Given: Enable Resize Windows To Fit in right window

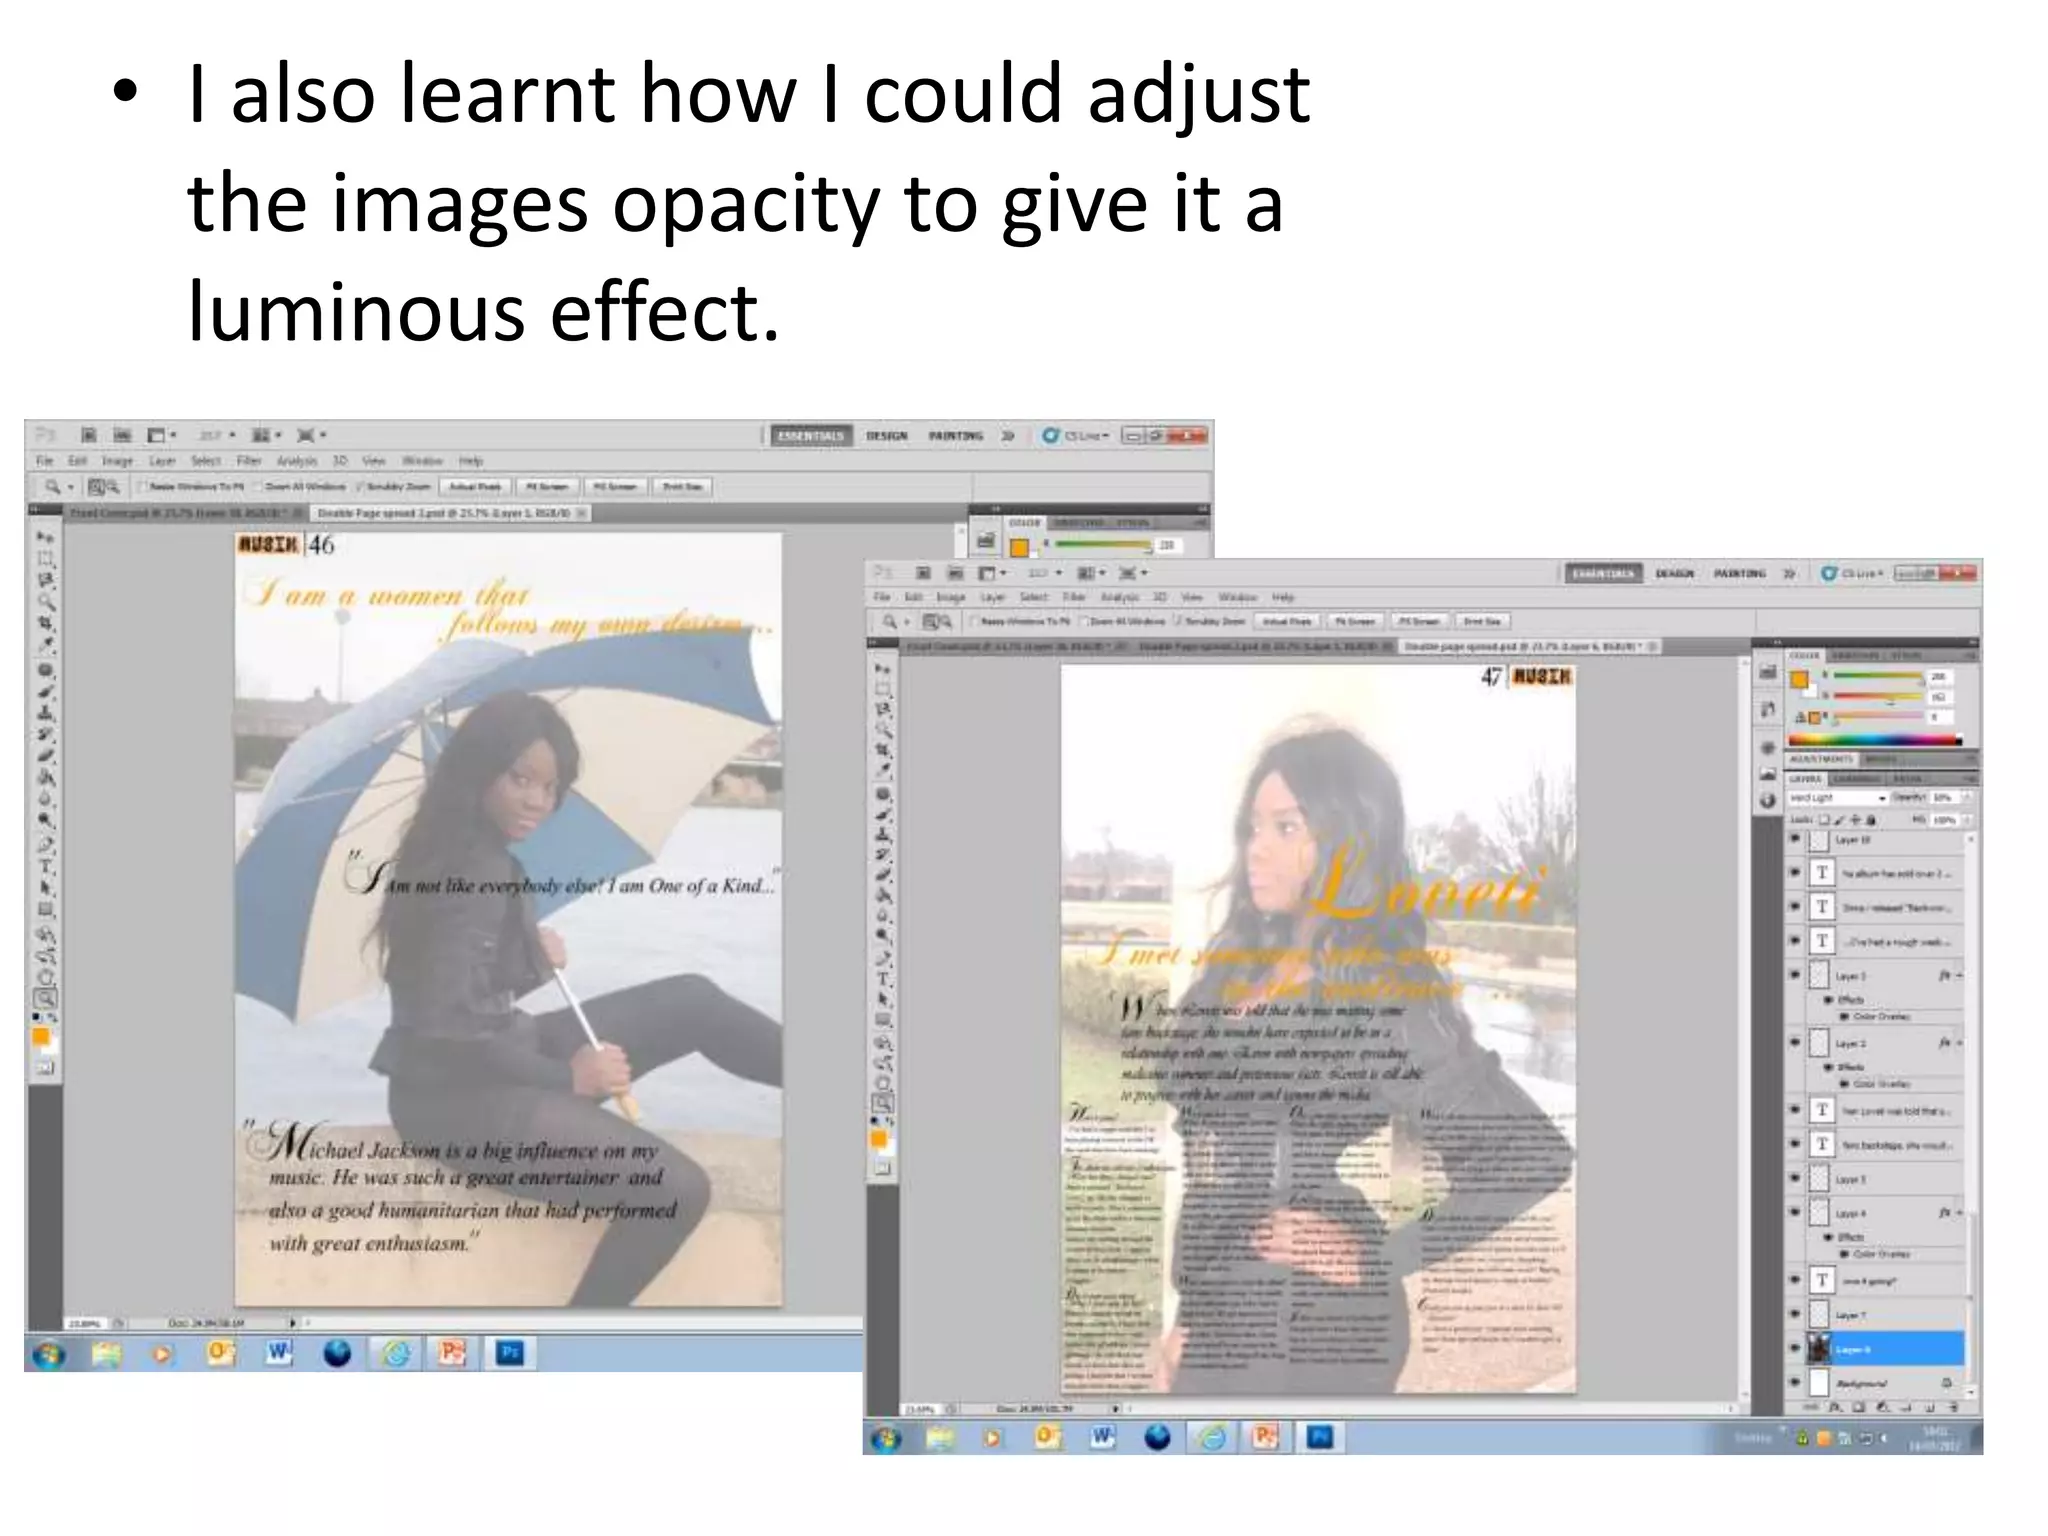Looking at the screenshot, I should [x=974, y=621].
